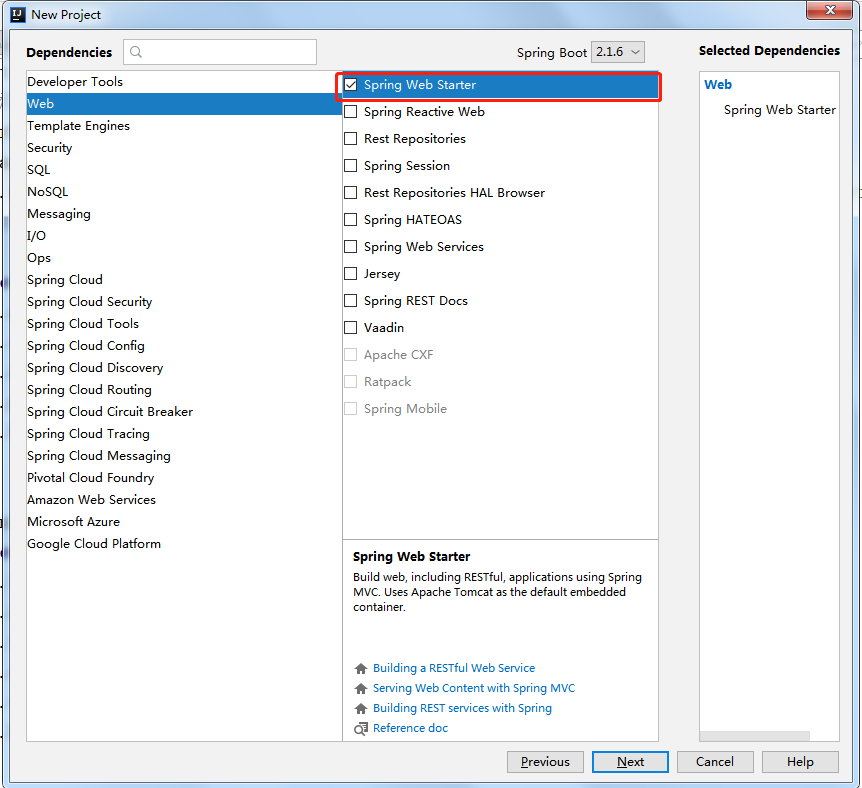Screen dimensions: 862x788
Task: Click the Previous button
Action: (x=545, y=762)
